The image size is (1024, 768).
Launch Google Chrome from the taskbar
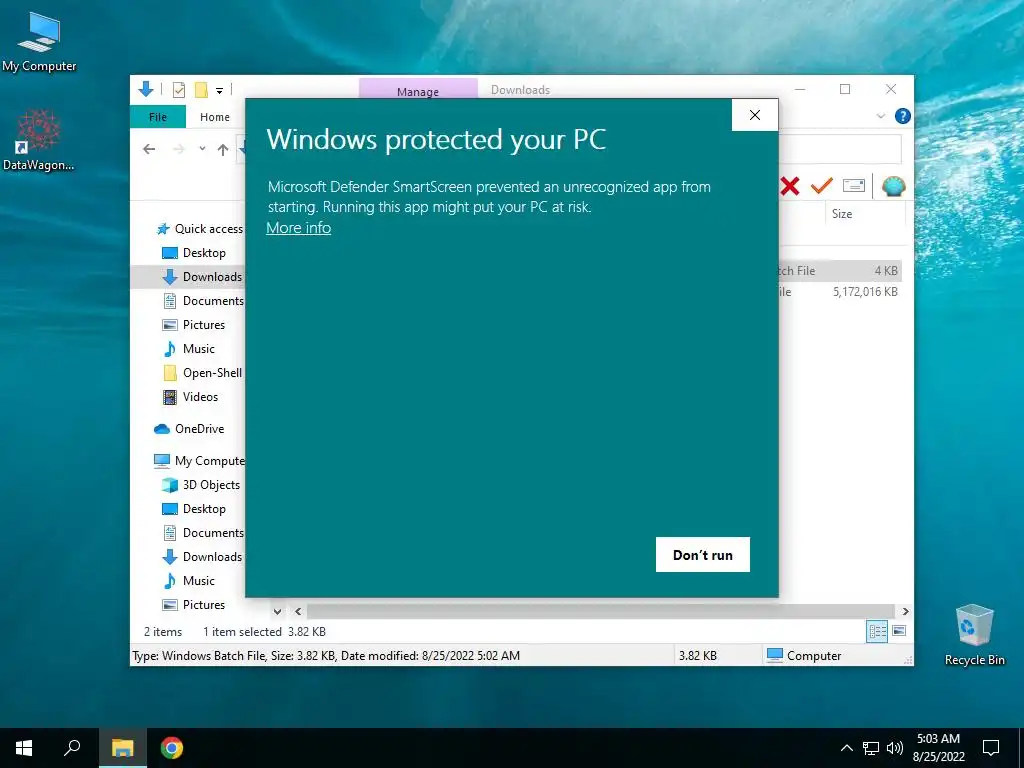tap(172, 748)
